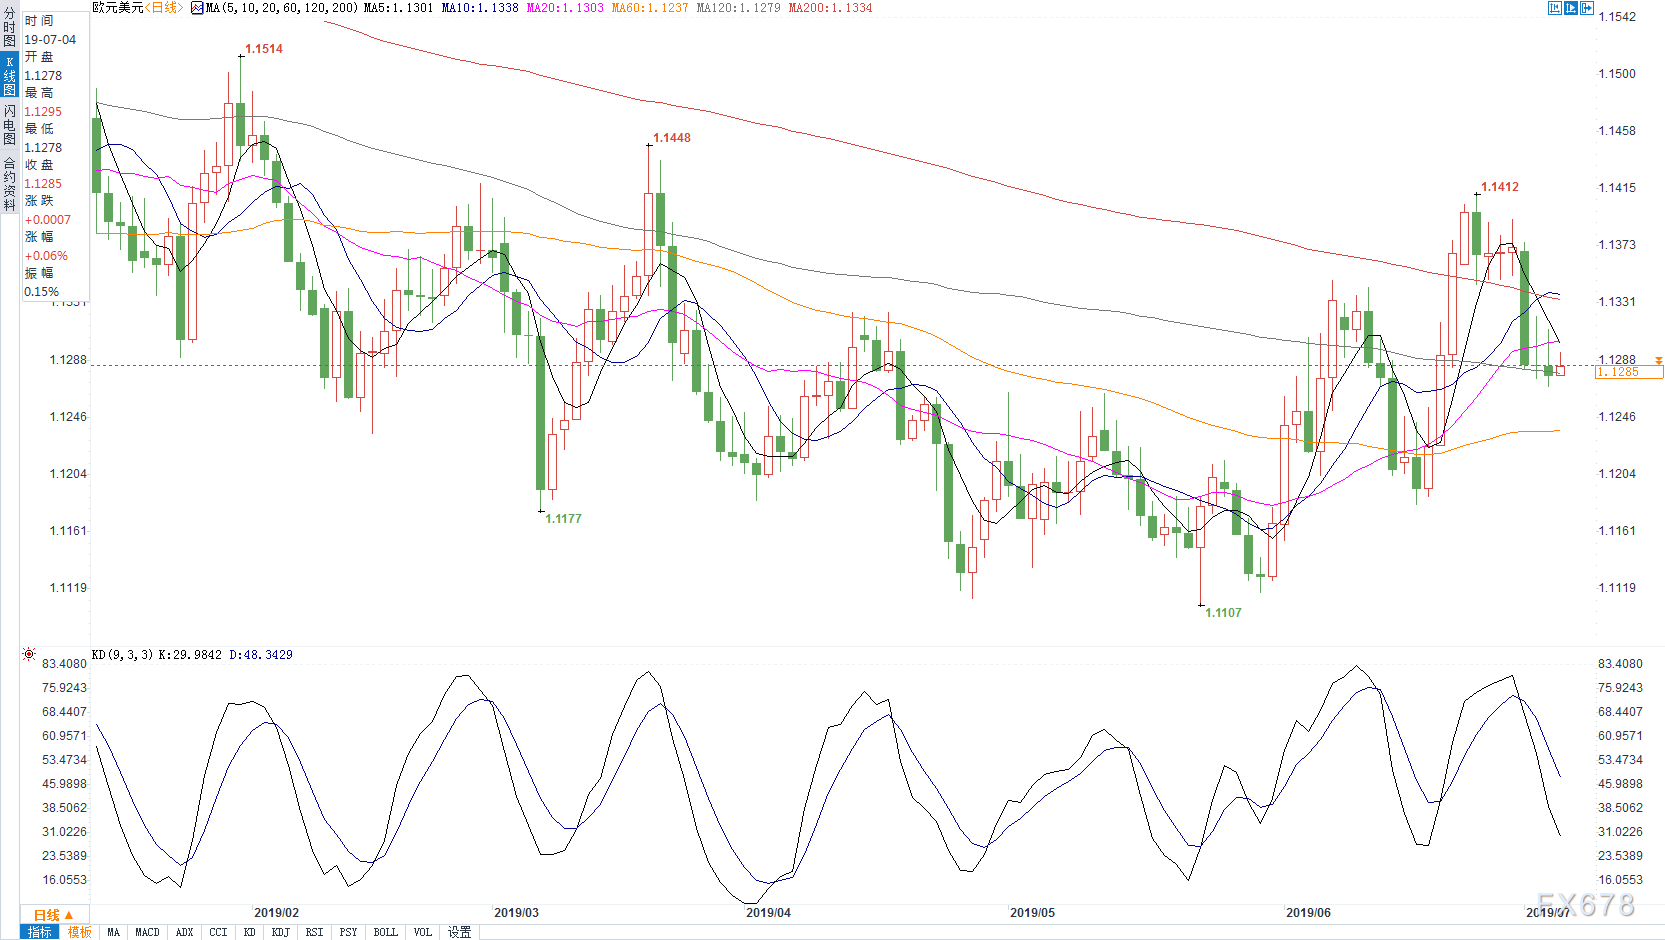
Task: Click the +0.06% change percent value
Action: coord(46,256)
